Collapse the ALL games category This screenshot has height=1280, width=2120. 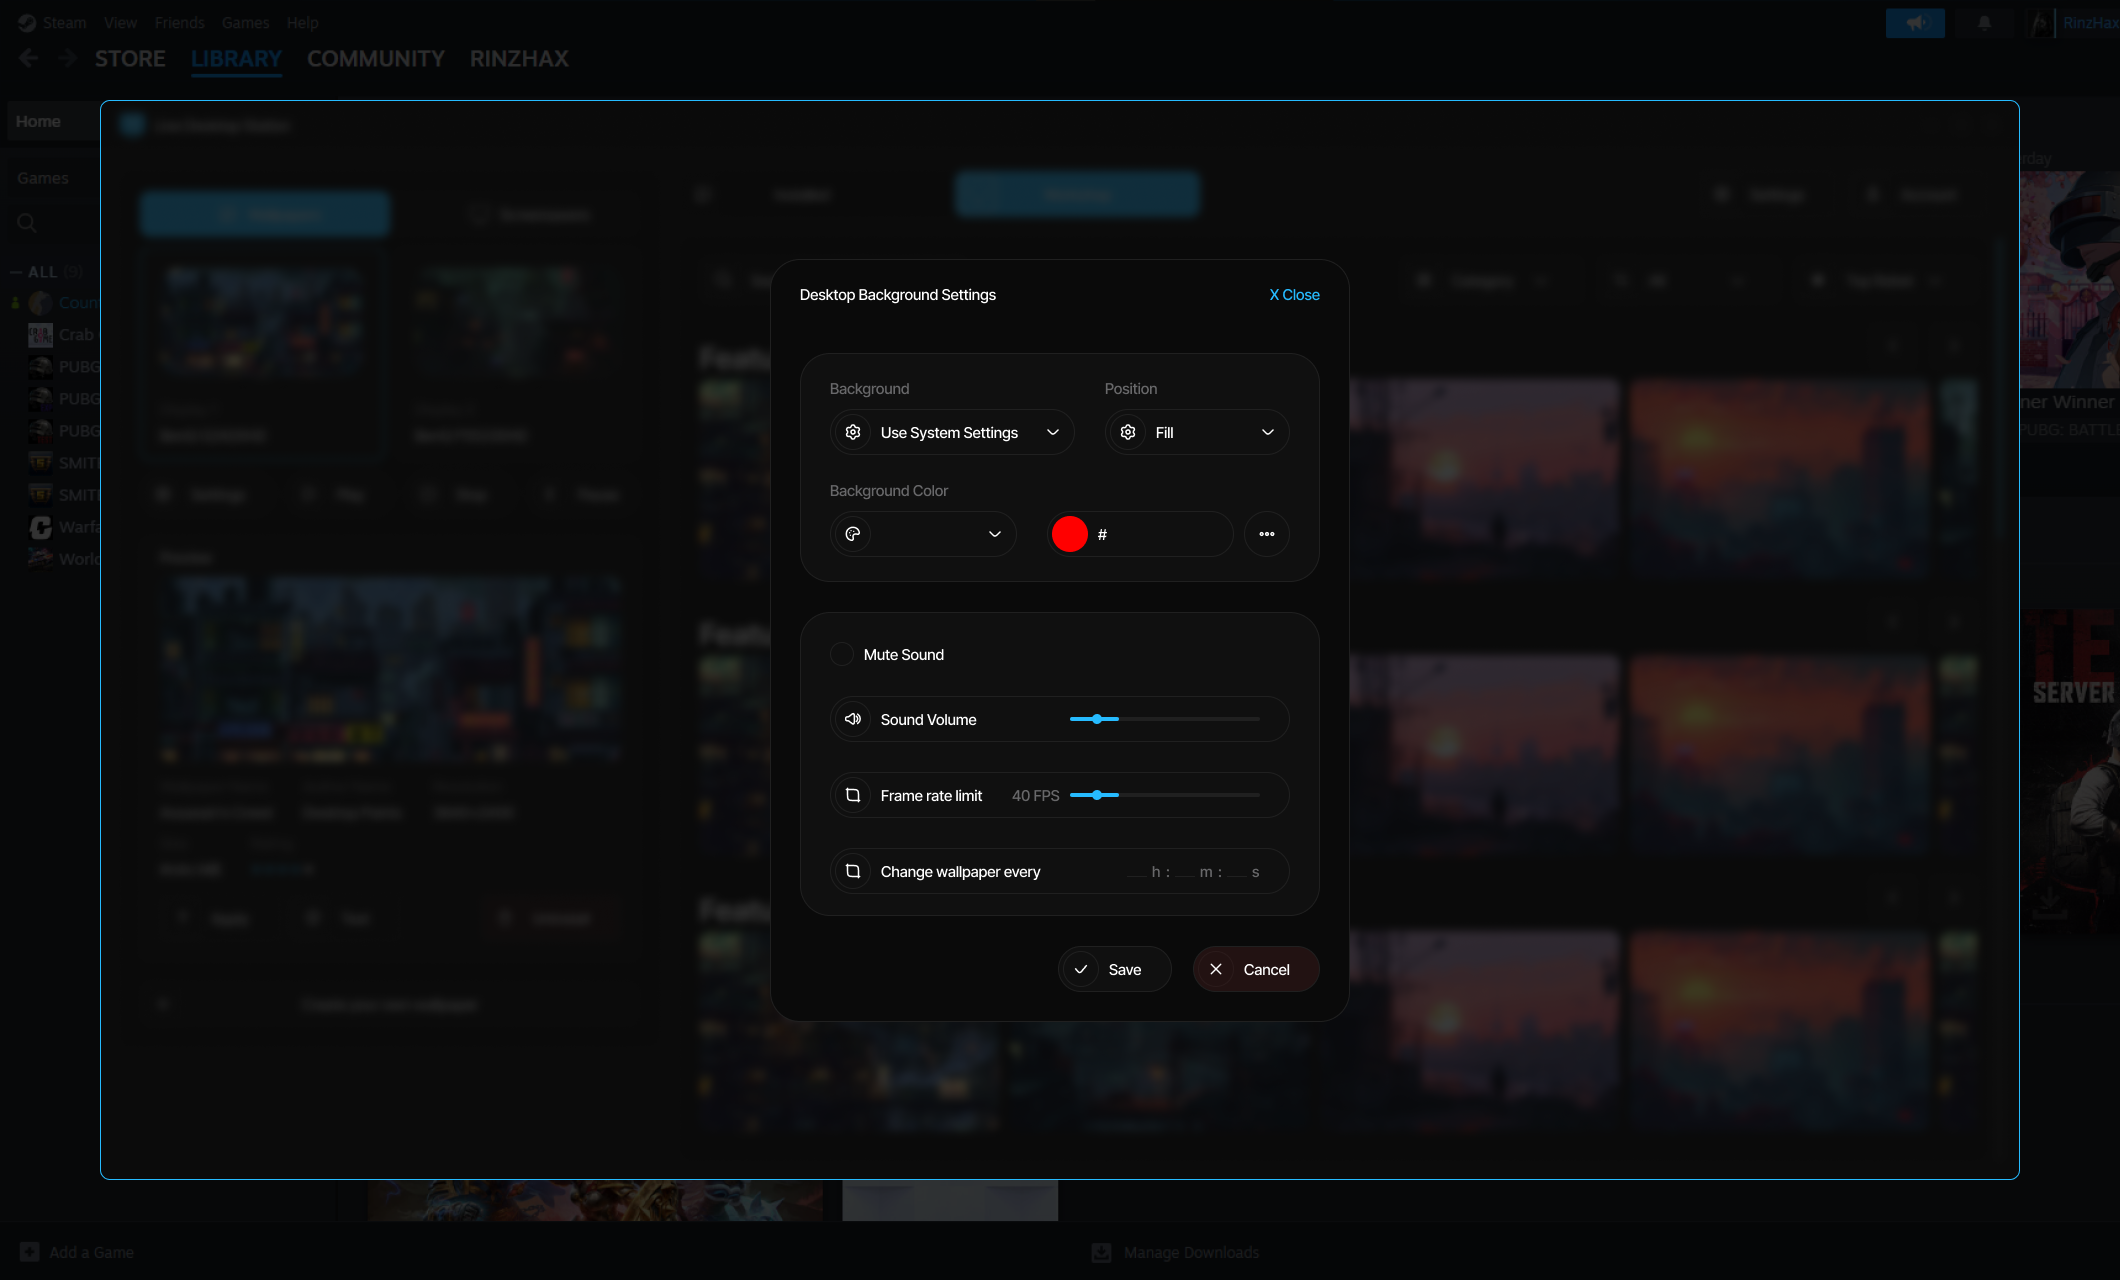click(16, 272)
